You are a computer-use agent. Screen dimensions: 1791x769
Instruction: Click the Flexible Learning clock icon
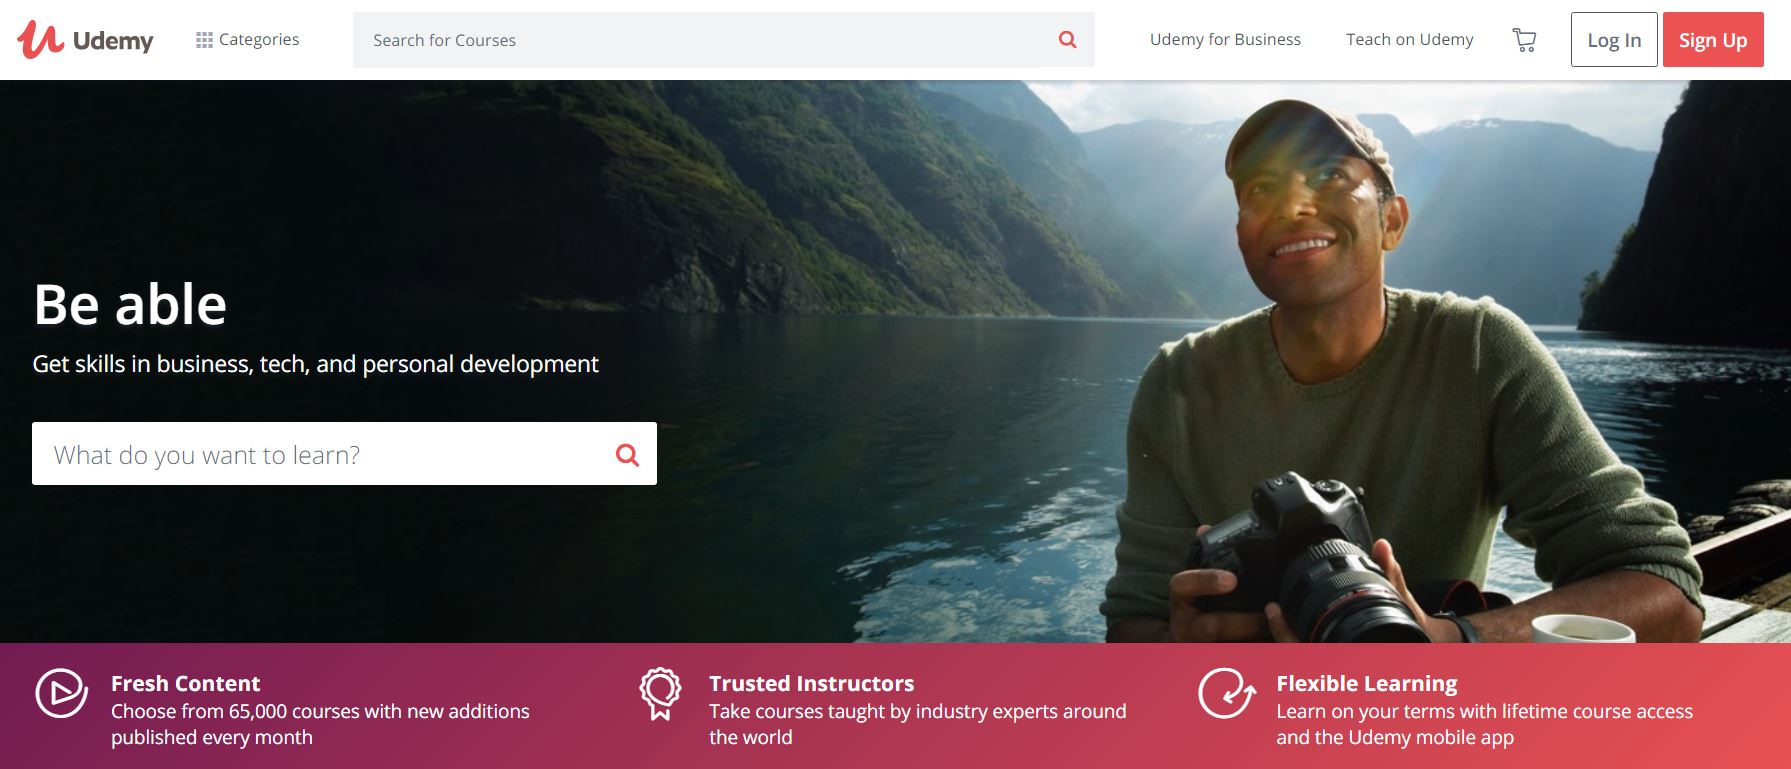coord(1226,692)
